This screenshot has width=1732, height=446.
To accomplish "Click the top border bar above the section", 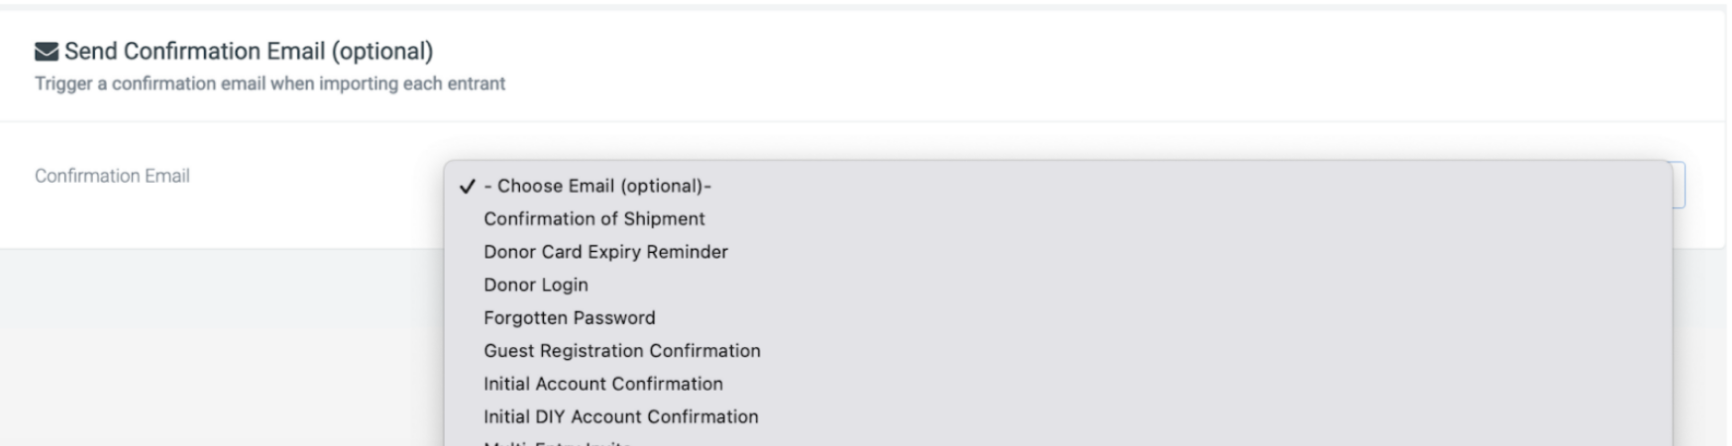I will (866, 7).
